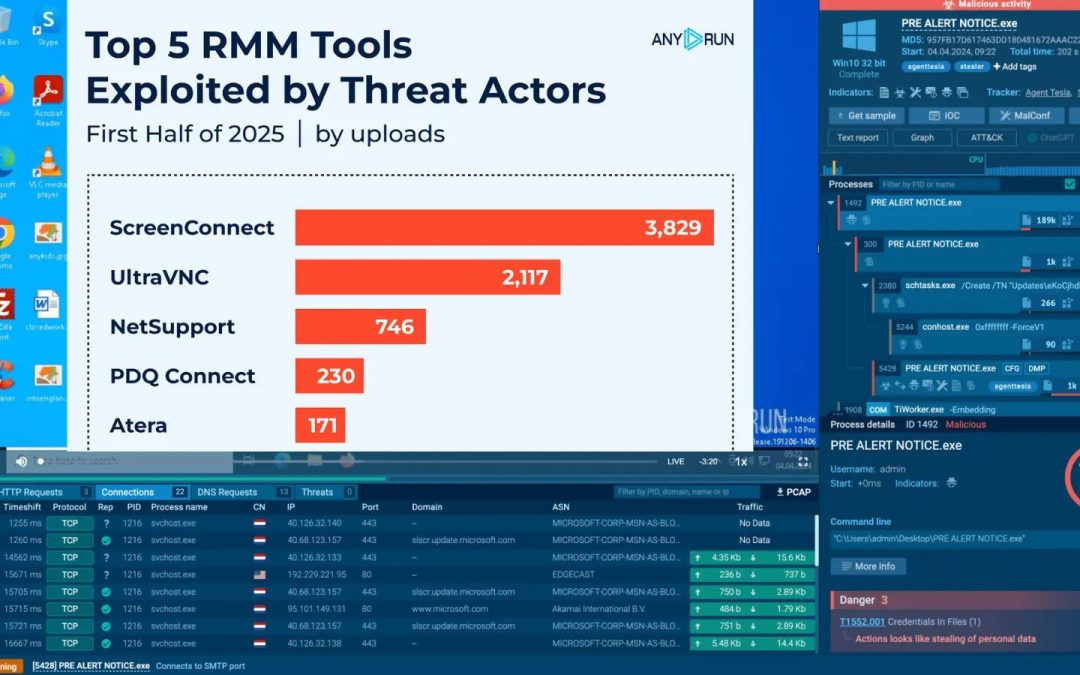1080x675 pixels.
Task: Click the stealer tag in task header
Action: (x=972, y=67)
